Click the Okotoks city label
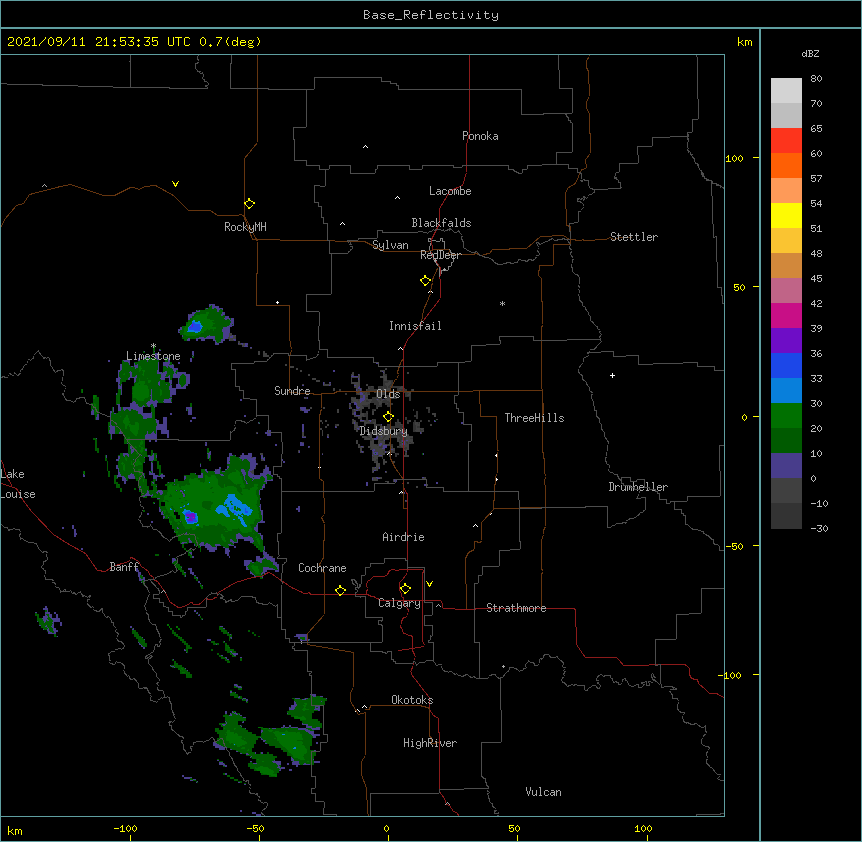 pos(412,700)
